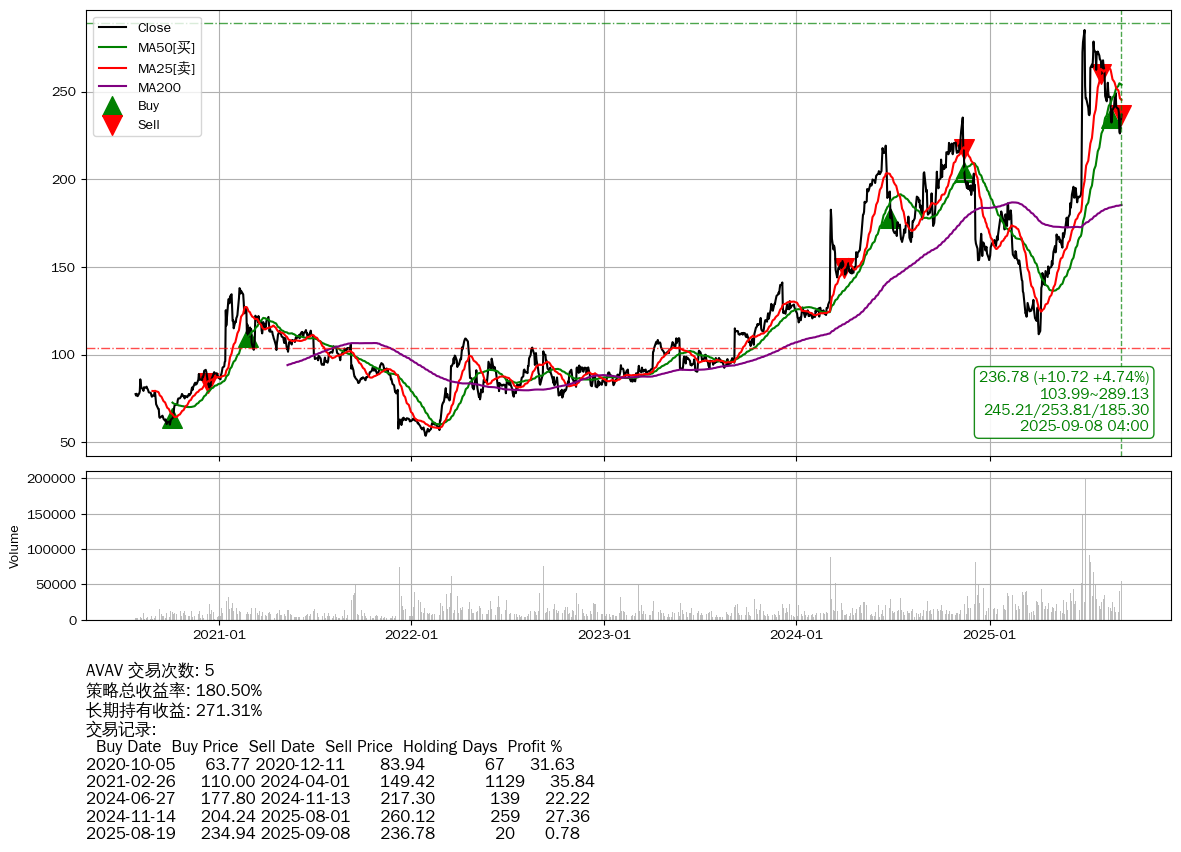Click the green Buy triangle in the legend
1181x852 pixels.
click(x=113, y=106)
